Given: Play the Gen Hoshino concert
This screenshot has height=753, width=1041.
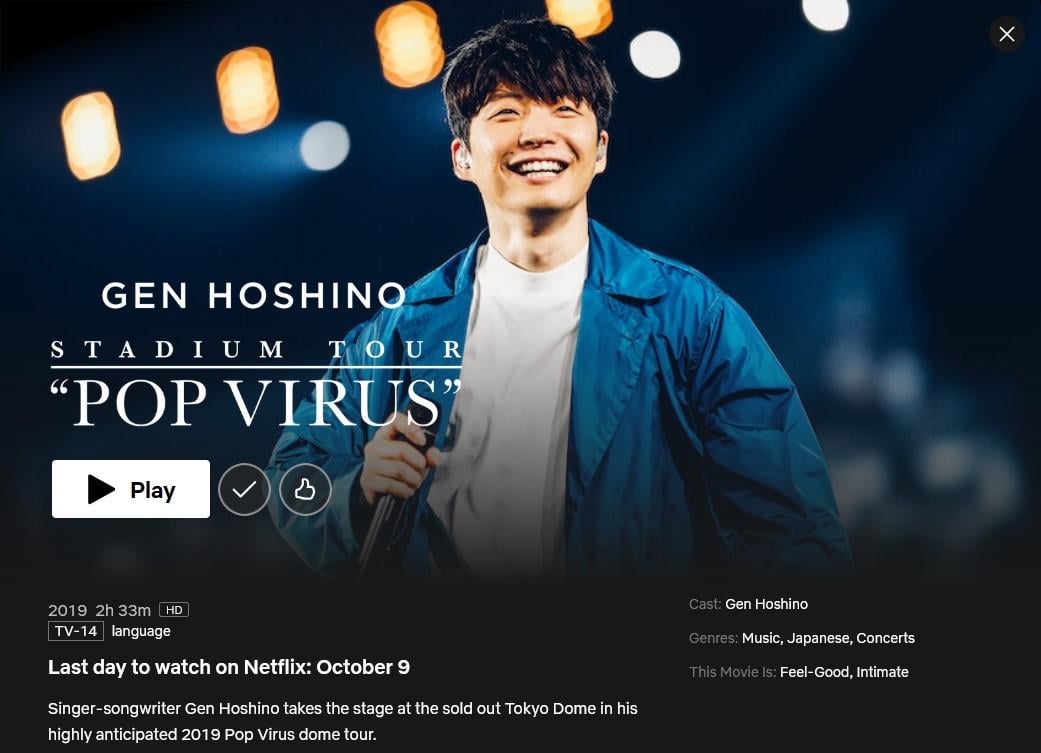Looking at the screenshot, I should (x=131, y=489).
